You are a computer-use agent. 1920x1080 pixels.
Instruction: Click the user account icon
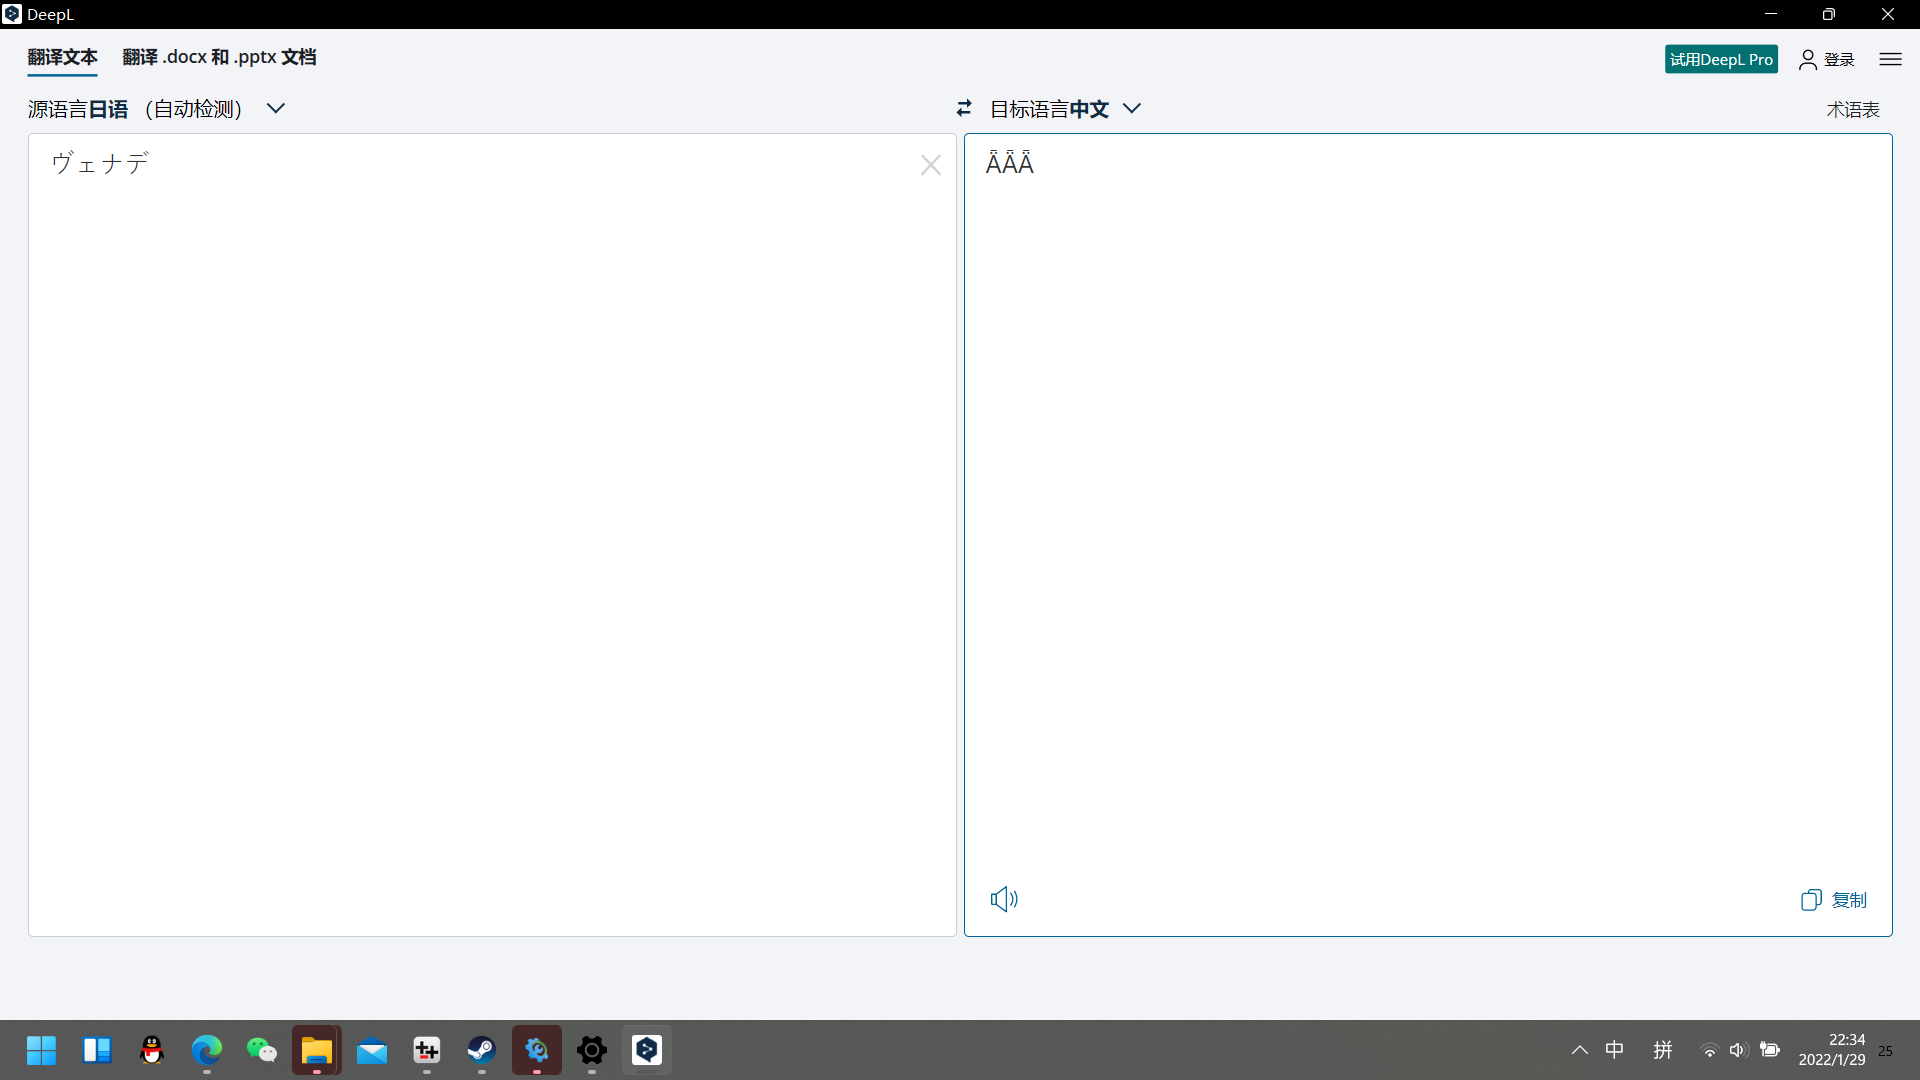pos(1808,60)
